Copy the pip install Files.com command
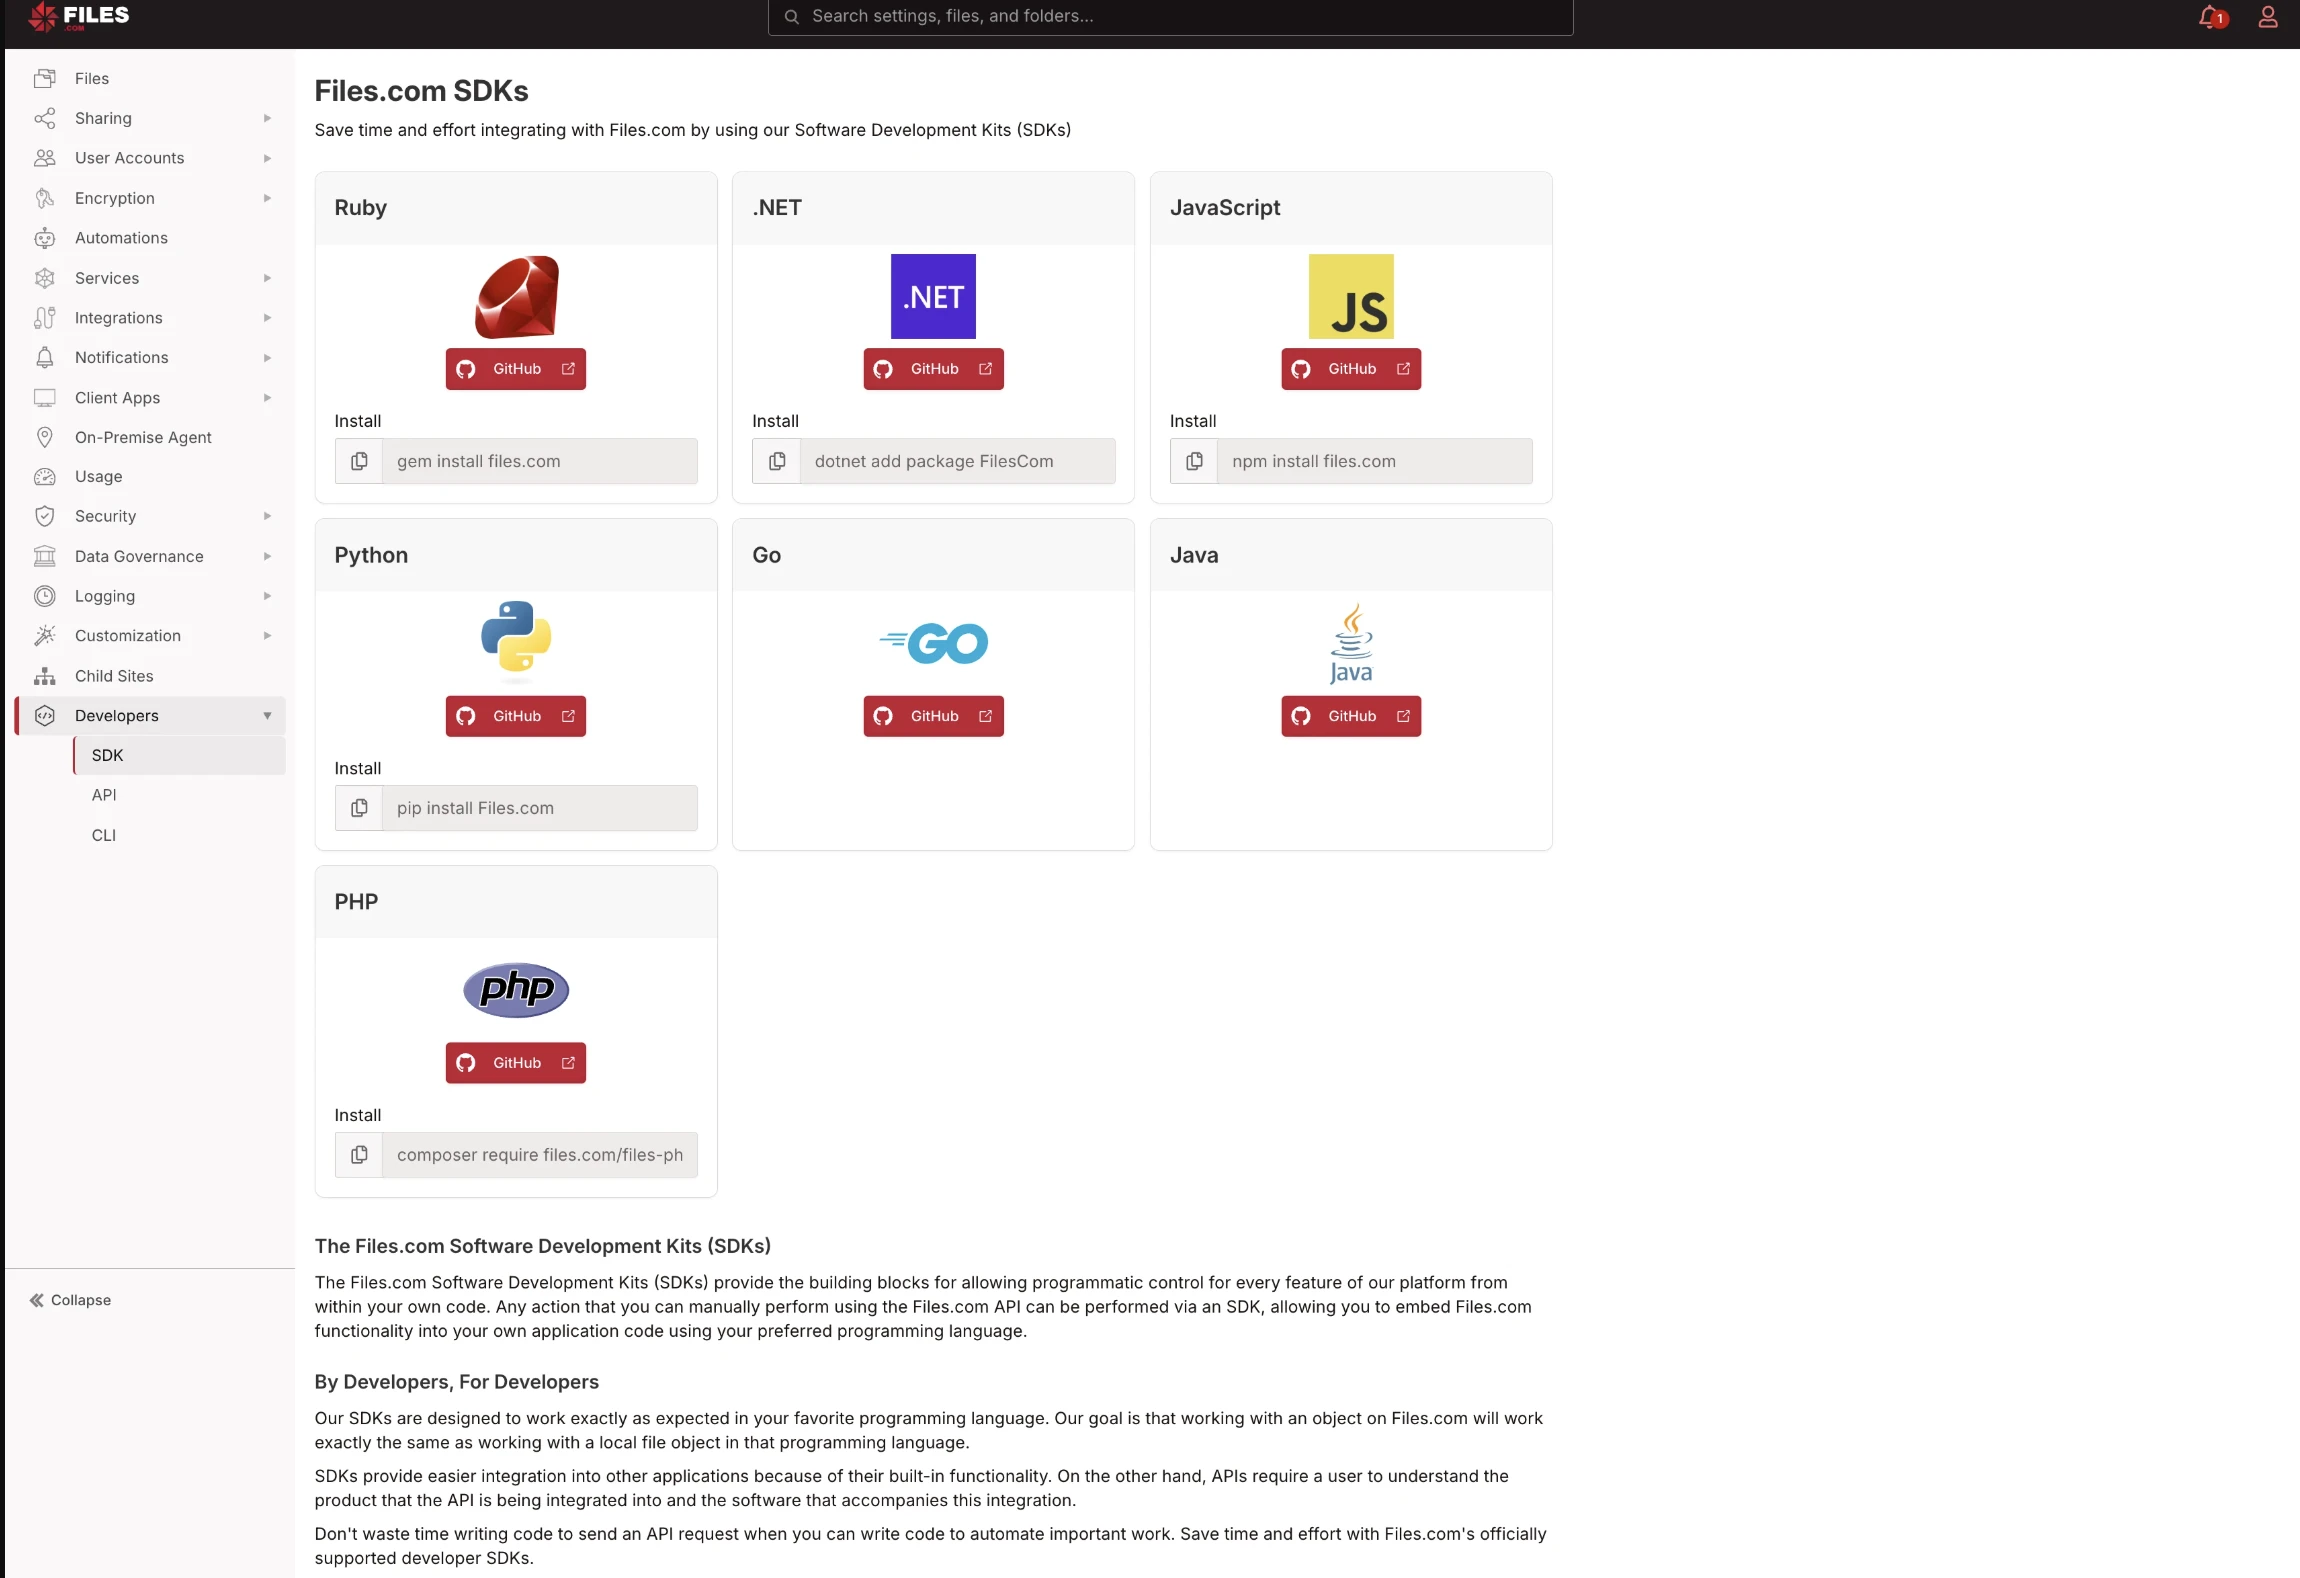2300x1578 pixels. coord(359,808)
